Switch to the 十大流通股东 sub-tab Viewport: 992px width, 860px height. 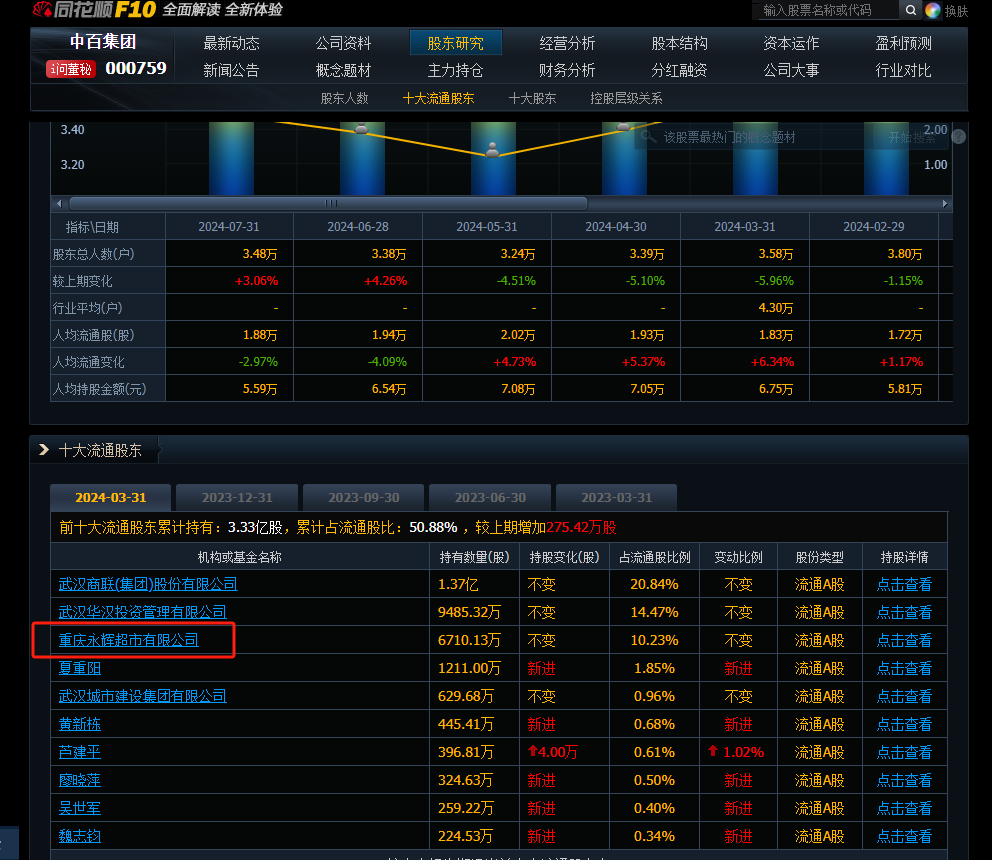438,99
